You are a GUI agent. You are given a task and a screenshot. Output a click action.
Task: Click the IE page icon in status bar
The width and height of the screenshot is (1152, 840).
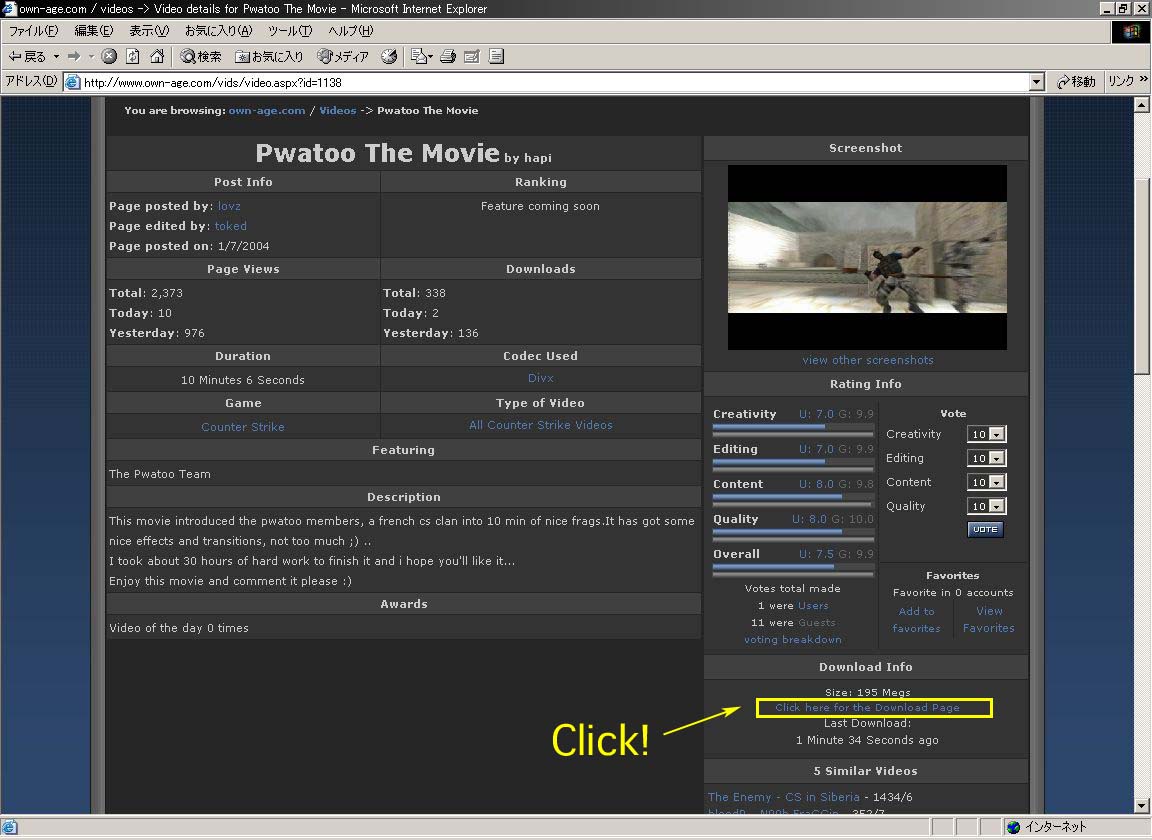[x=10, y=827]
